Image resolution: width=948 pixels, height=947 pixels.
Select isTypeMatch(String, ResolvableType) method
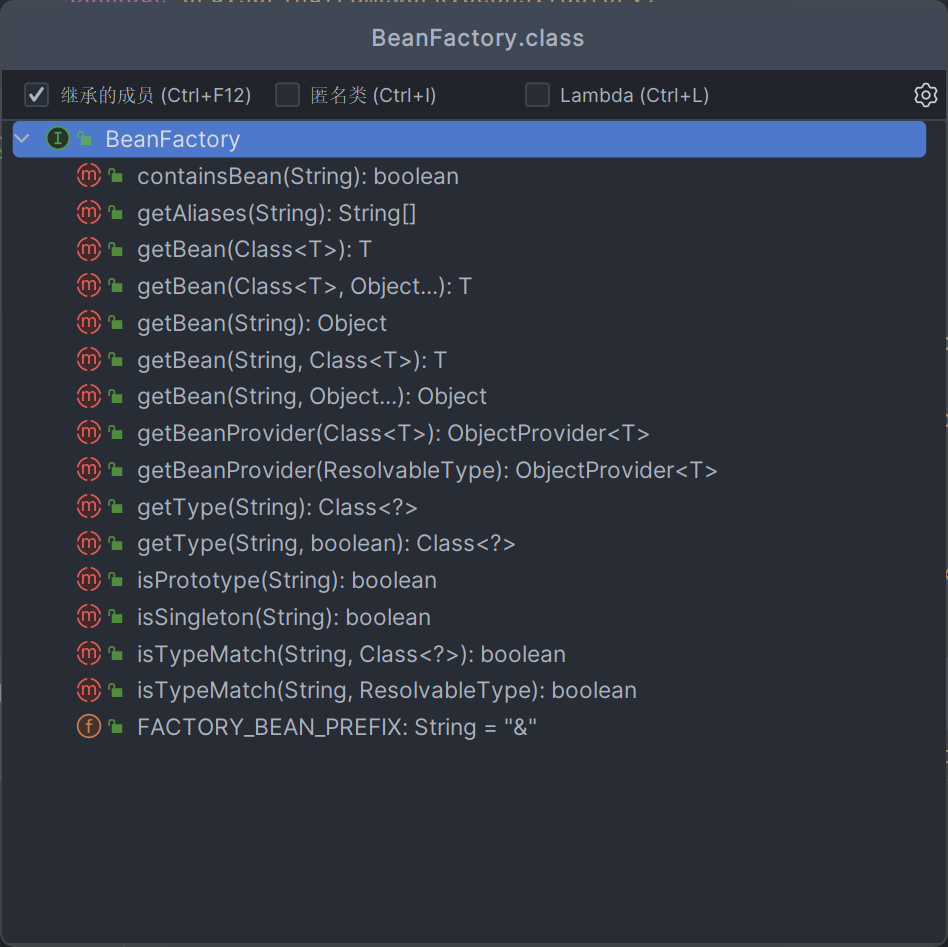[386, 691]
